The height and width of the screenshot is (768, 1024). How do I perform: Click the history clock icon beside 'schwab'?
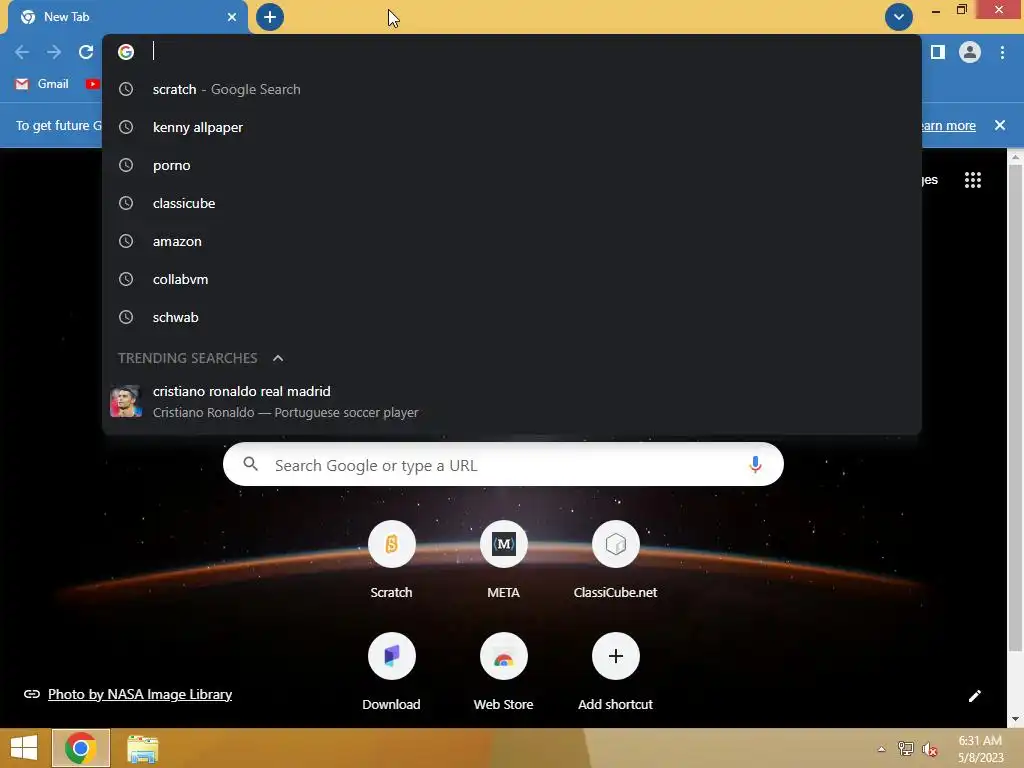point(126,317)
